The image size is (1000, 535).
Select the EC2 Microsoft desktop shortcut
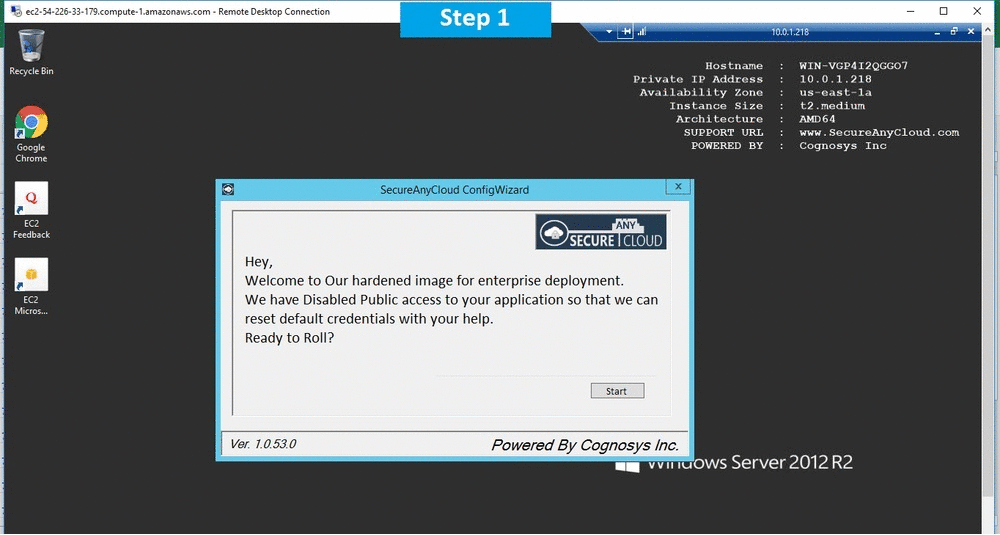tap(31, 277)
